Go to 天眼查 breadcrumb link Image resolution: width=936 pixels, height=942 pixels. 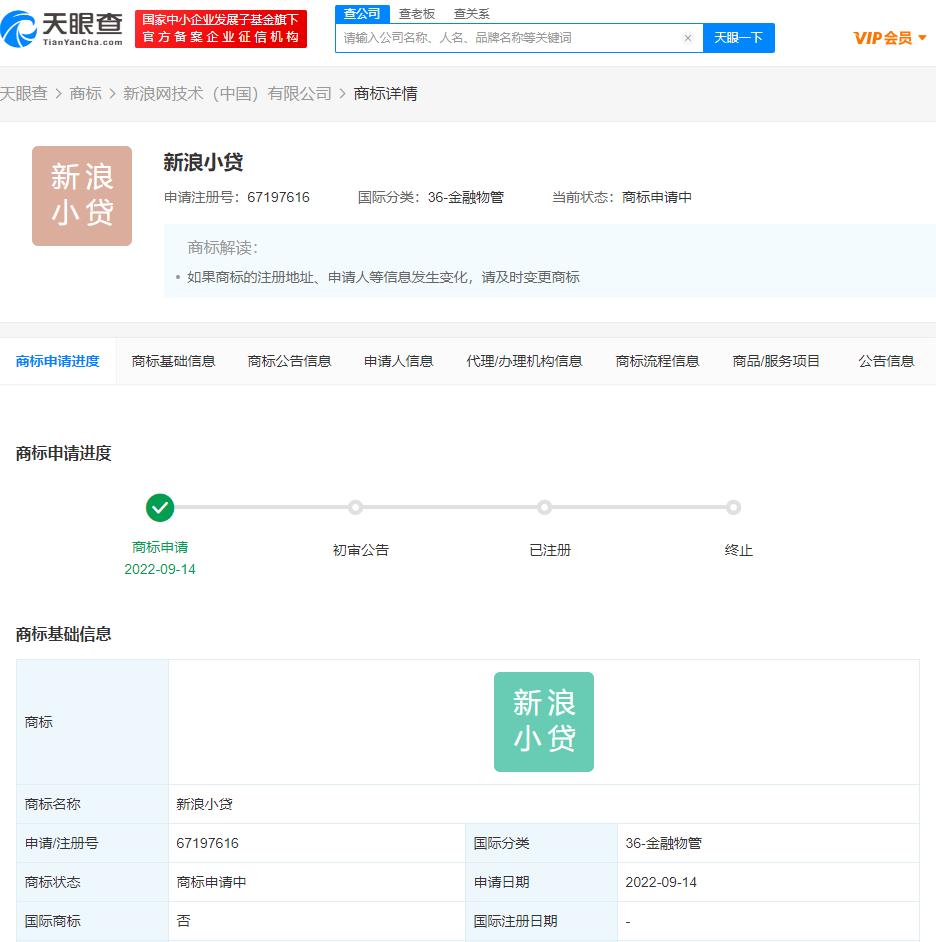point(23,94)
